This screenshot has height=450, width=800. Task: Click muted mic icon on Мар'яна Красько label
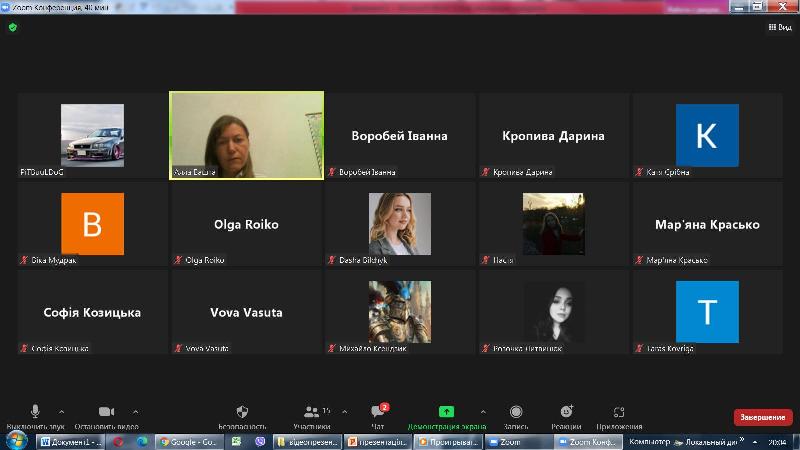pyautogui.click(x=639, y=260)
